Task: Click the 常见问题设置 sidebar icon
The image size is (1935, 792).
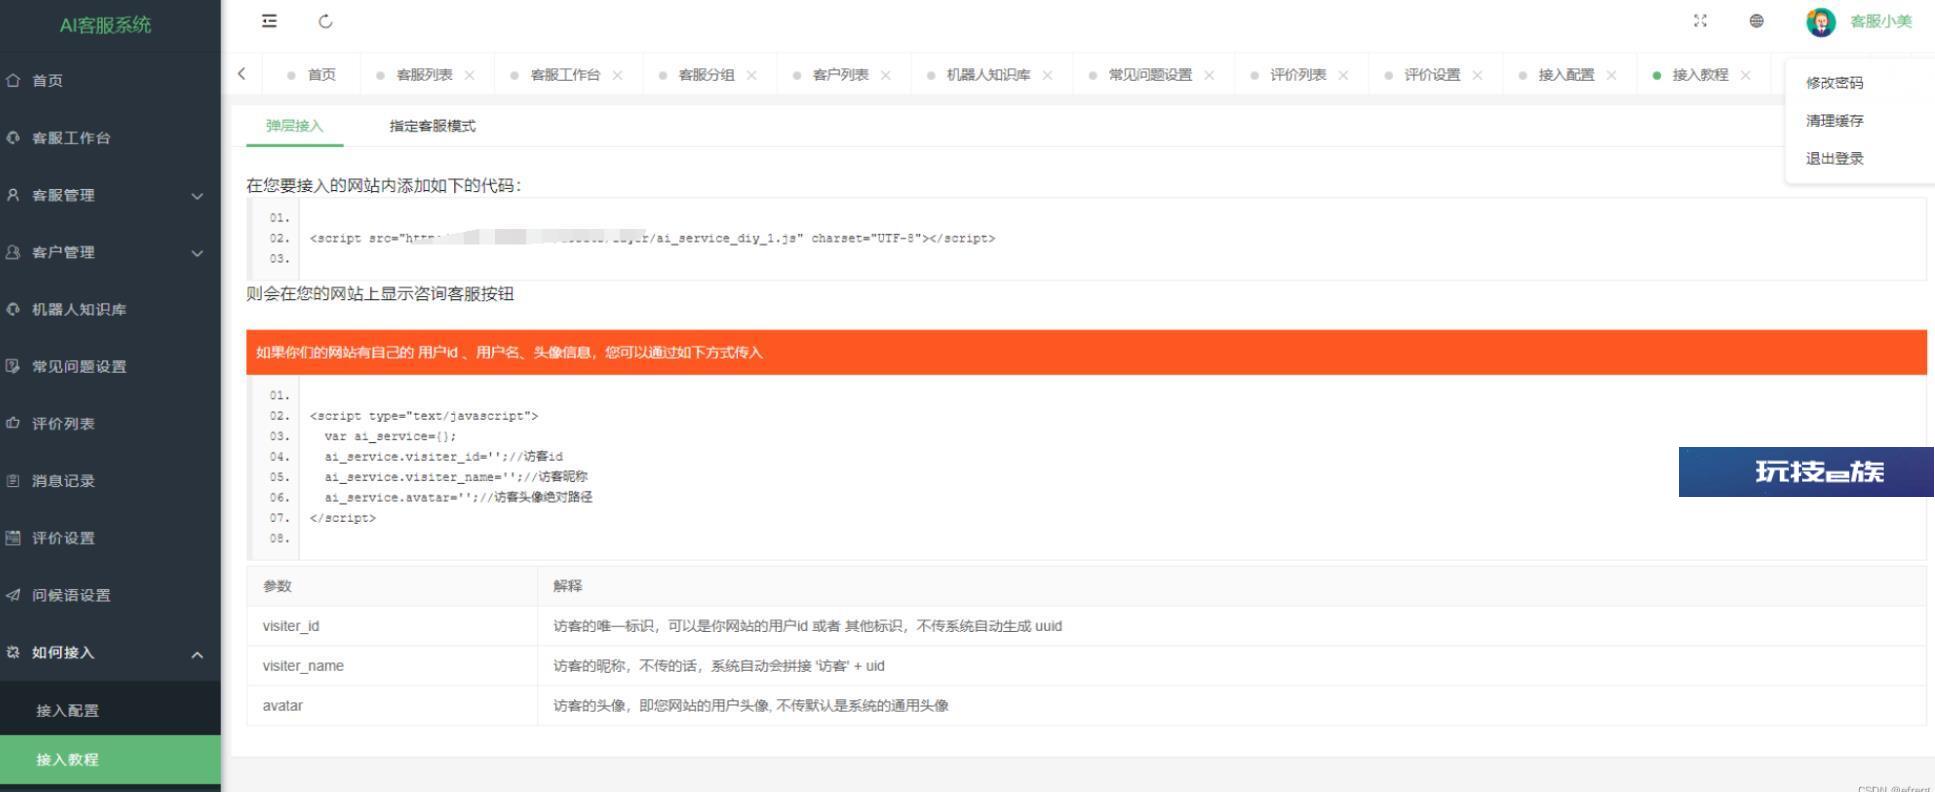Action: 13,366
